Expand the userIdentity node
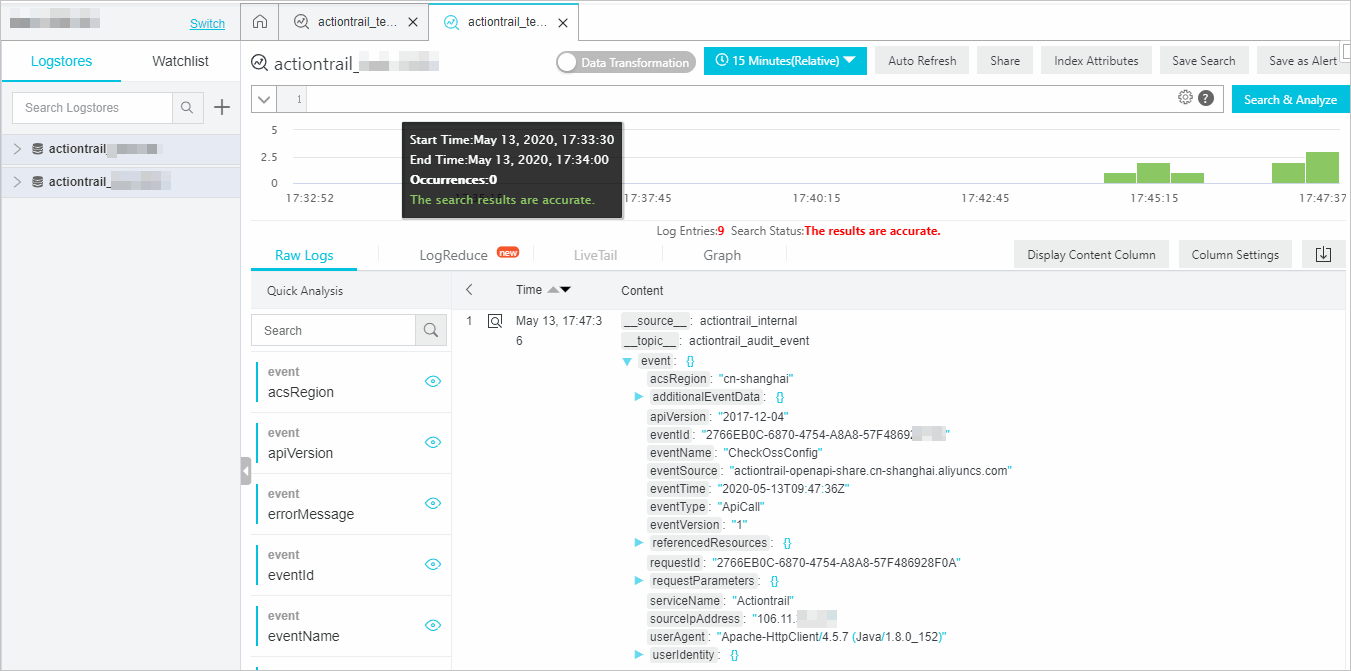The width and height of the screenshot is (1351, 671). pyautogui.click(x=638, y=655)
